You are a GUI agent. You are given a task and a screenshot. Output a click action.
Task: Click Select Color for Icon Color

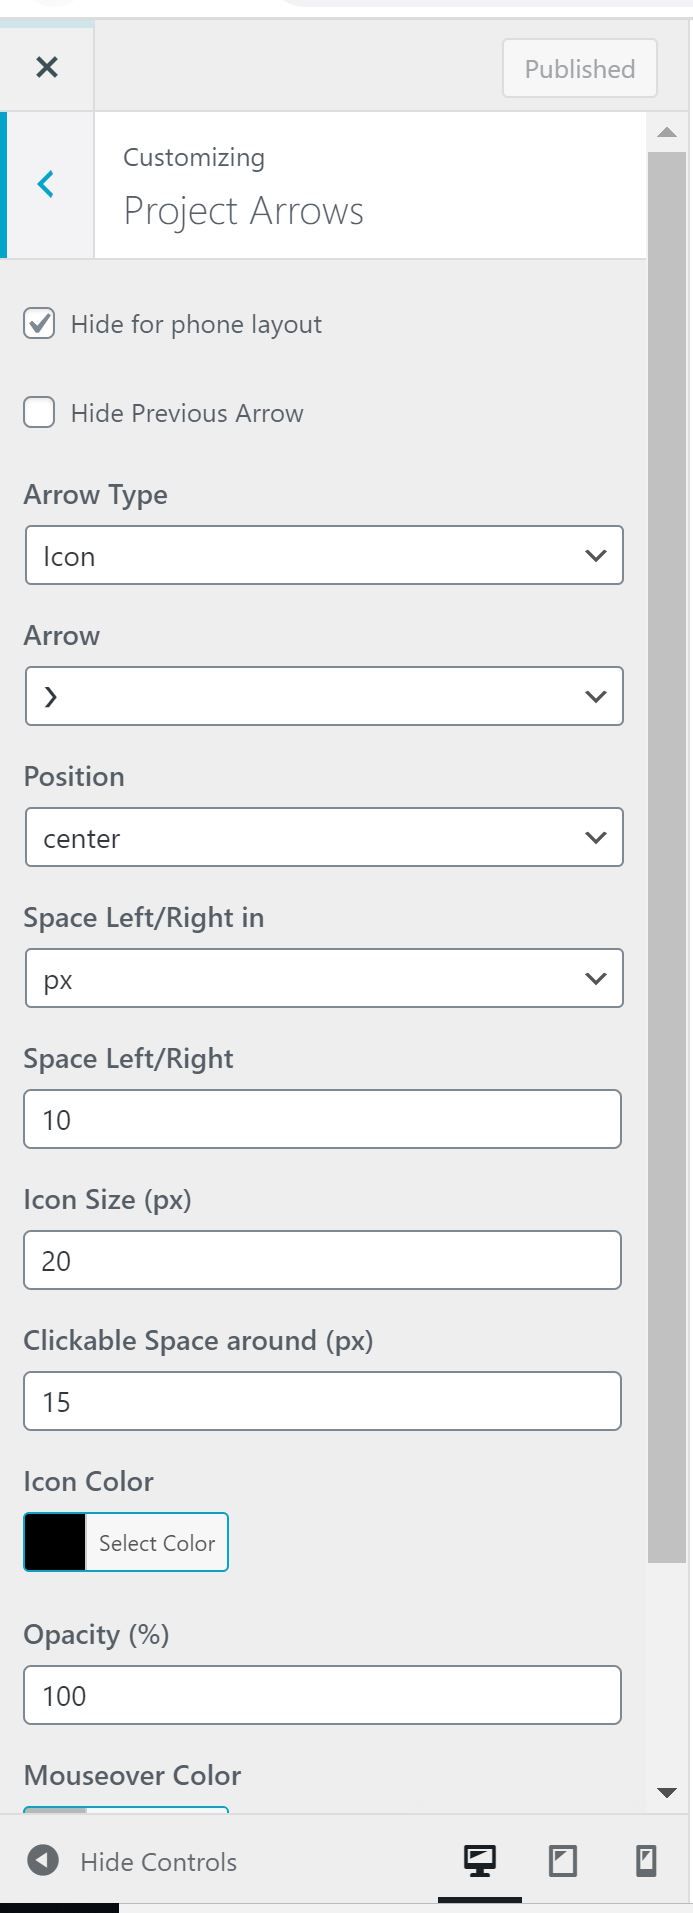click(156, 1542)
